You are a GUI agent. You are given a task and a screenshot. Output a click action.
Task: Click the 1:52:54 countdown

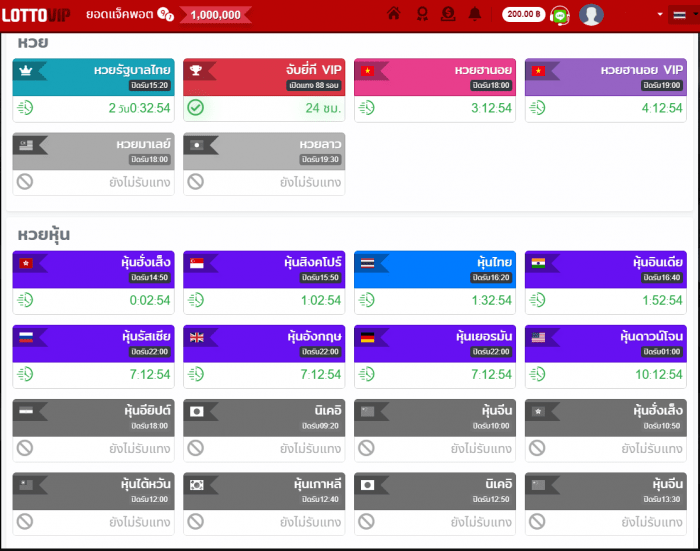[x=662, y=300]
